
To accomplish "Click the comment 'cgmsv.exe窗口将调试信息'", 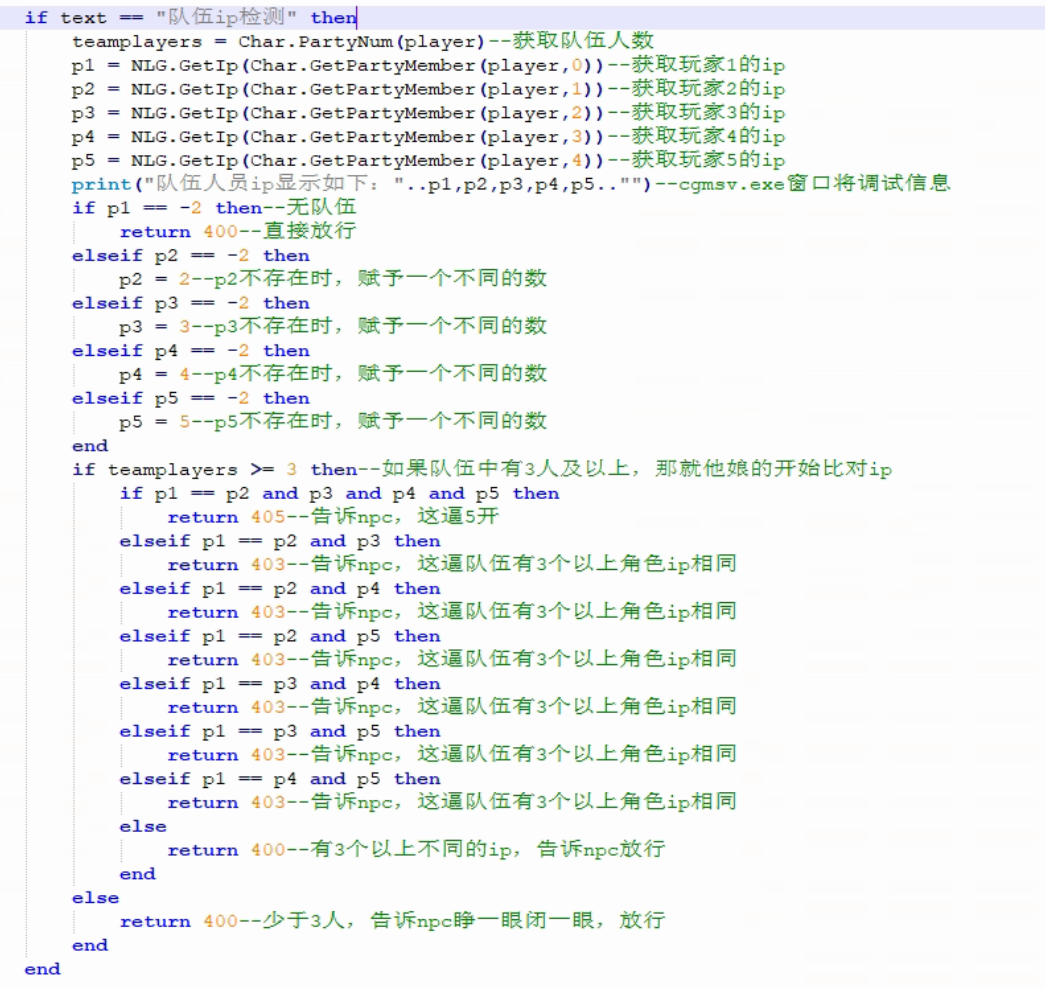I will tap(814, 183).
